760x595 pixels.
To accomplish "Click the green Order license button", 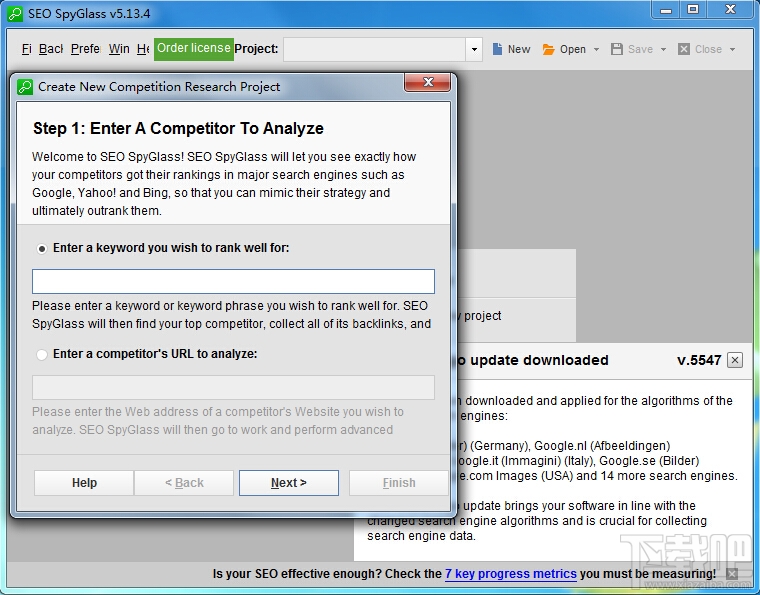I will tap(194, 49).
